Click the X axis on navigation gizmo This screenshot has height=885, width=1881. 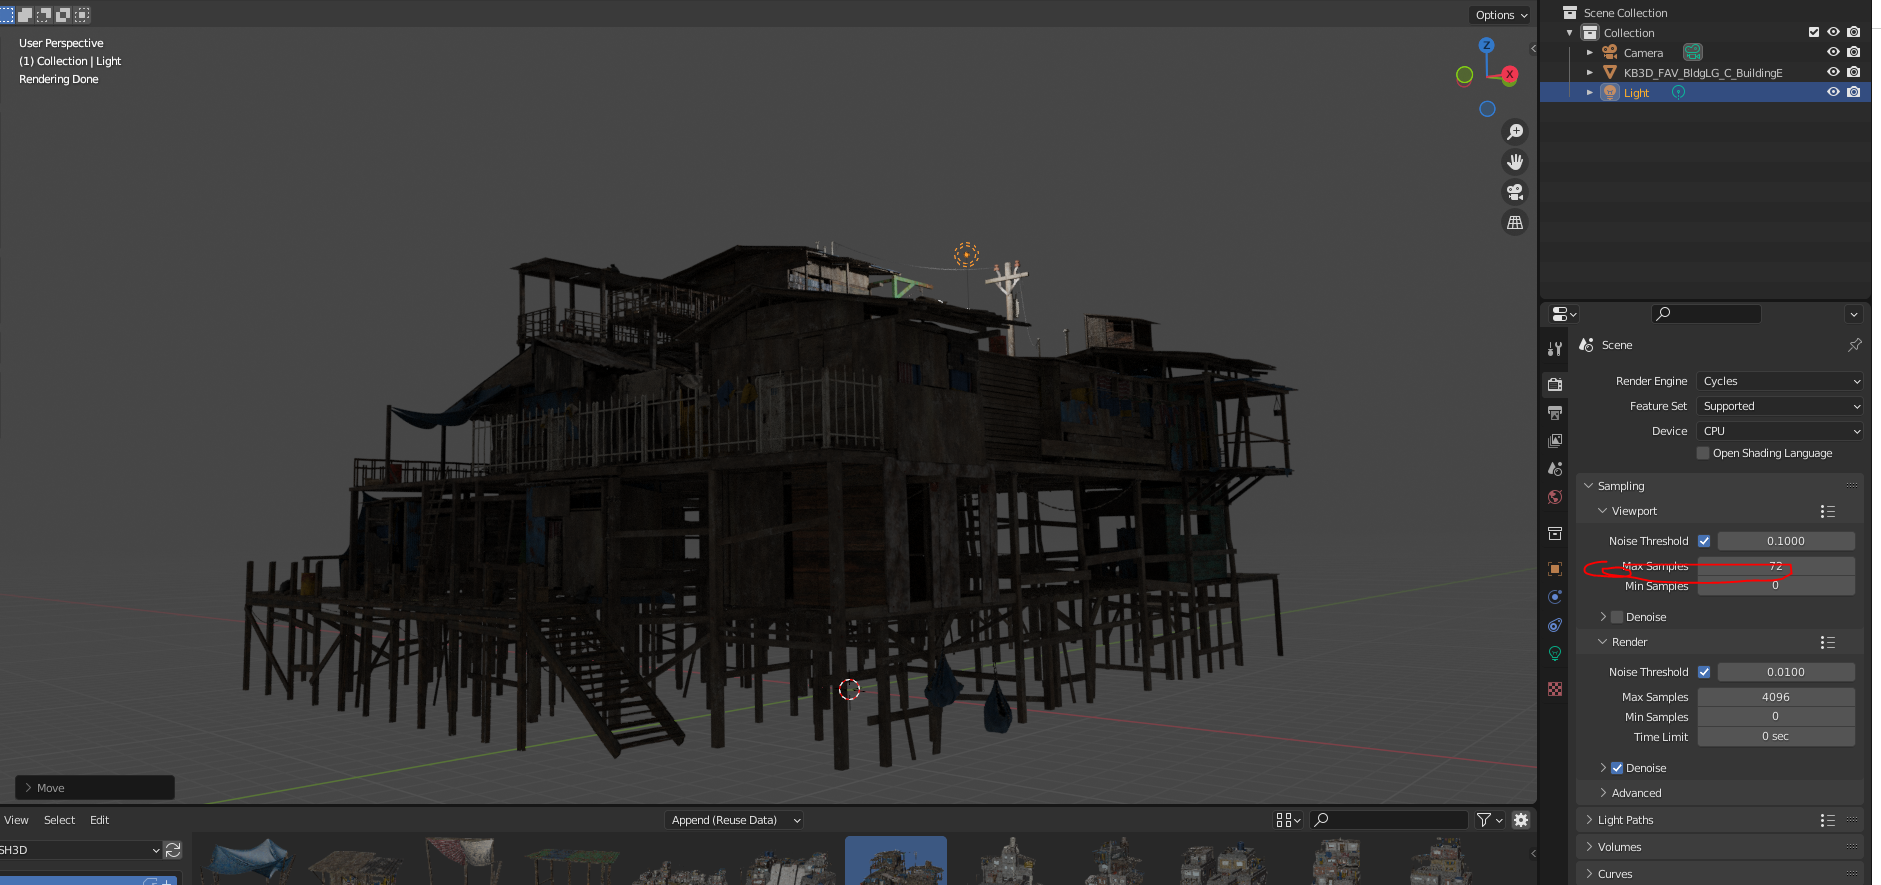coord(1510,74)
